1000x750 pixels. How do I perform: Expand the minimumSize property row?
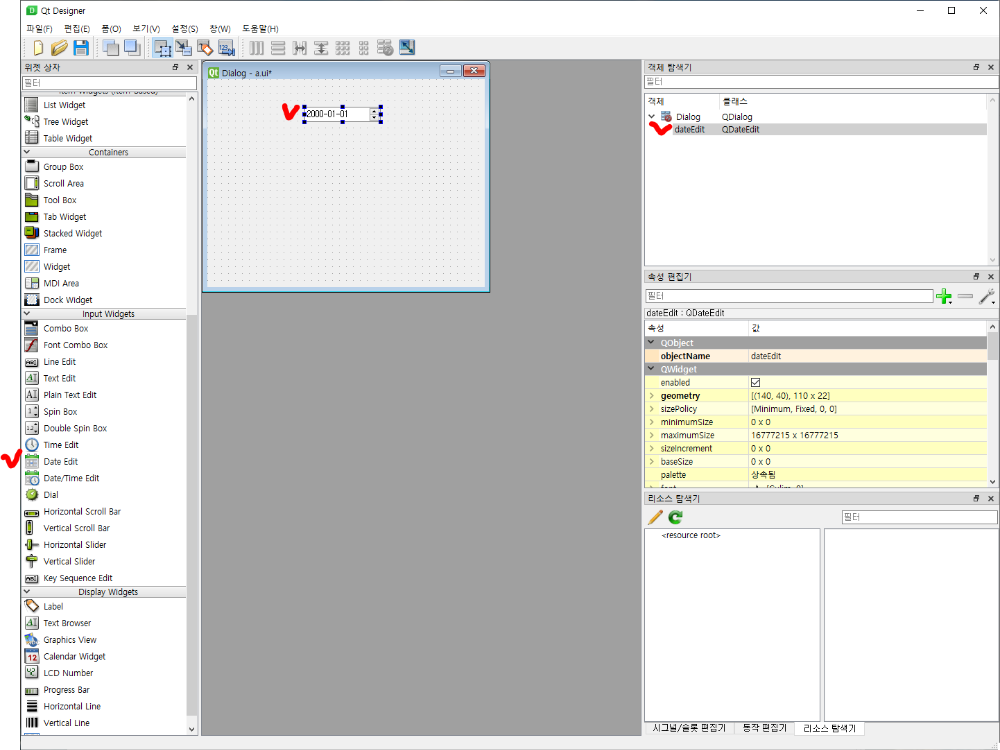(x=652, y=422)
